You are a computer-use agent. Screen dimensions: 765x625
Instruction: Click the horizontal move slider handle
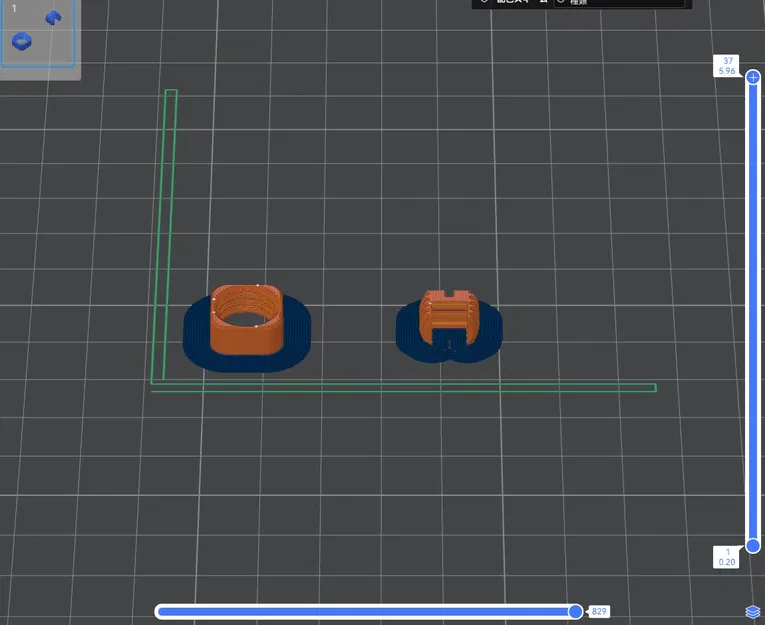coord(575,611)
